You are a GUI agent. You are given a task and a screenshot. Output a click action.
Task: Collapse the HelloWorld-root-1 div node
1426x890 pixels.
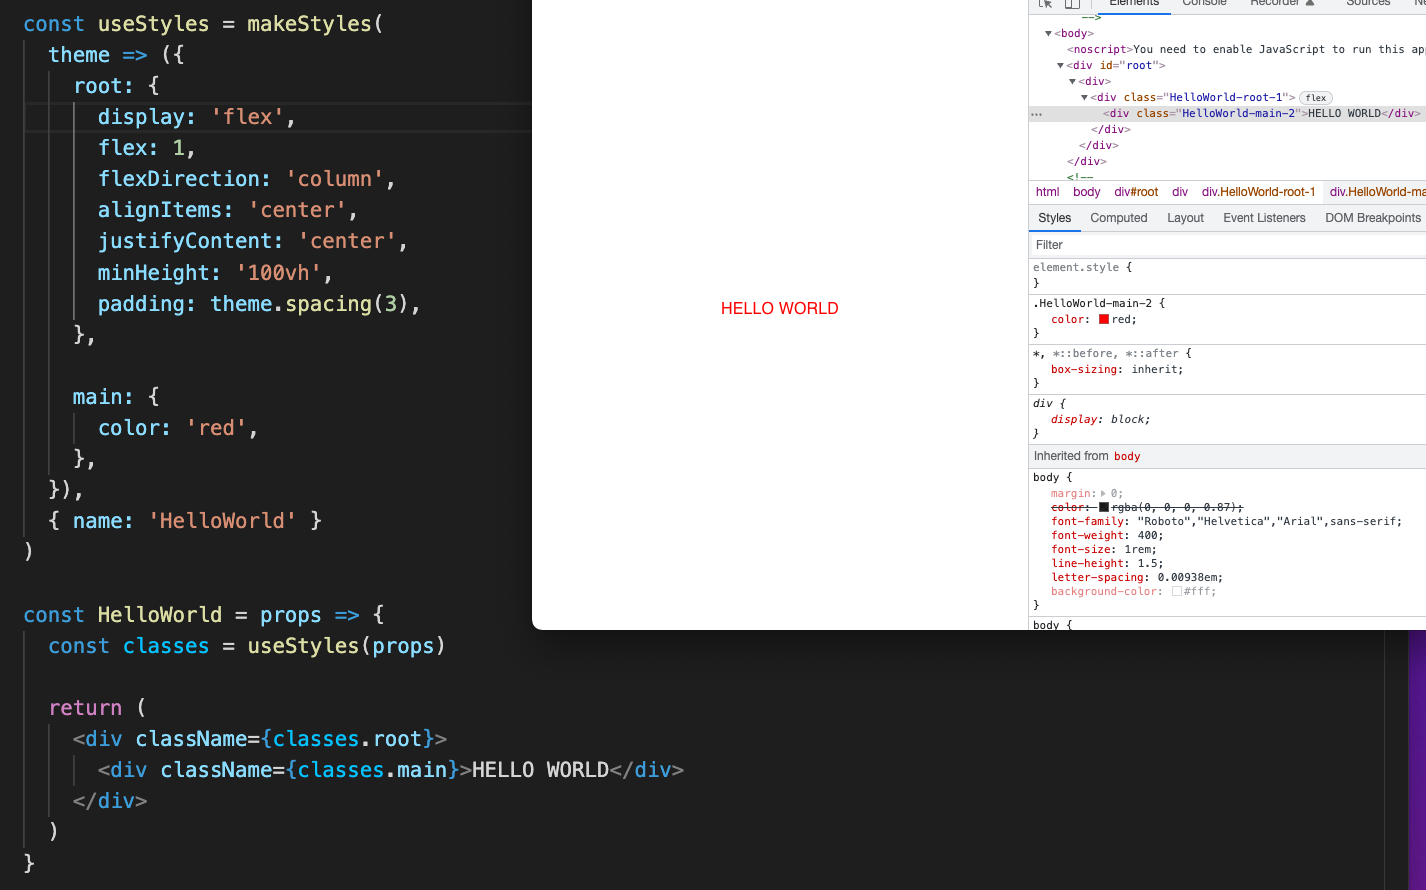1084,98
